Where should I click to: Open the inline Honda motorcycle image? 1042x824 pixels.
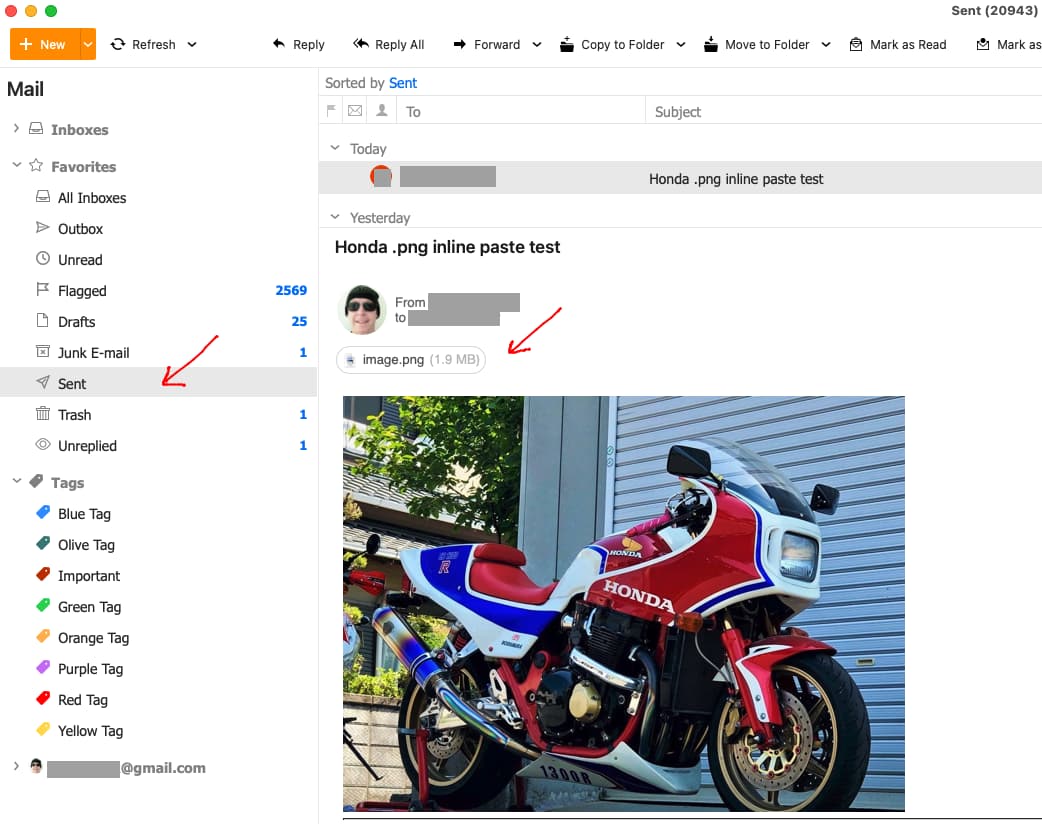623,603
